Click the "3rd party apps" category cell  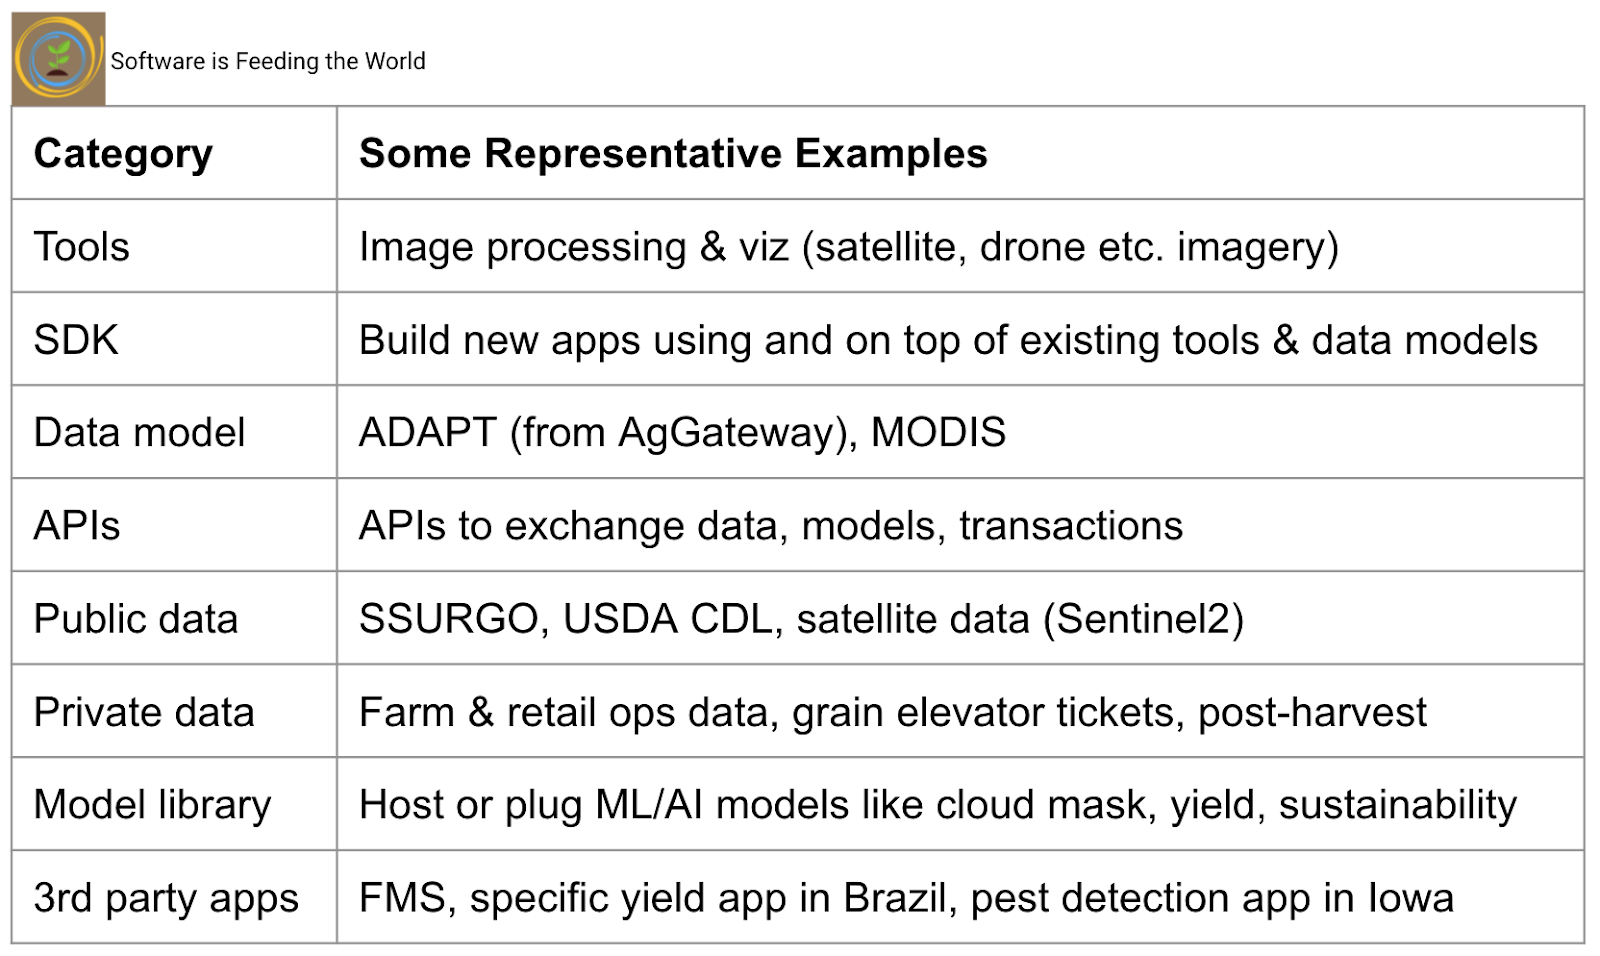[166, 898]
